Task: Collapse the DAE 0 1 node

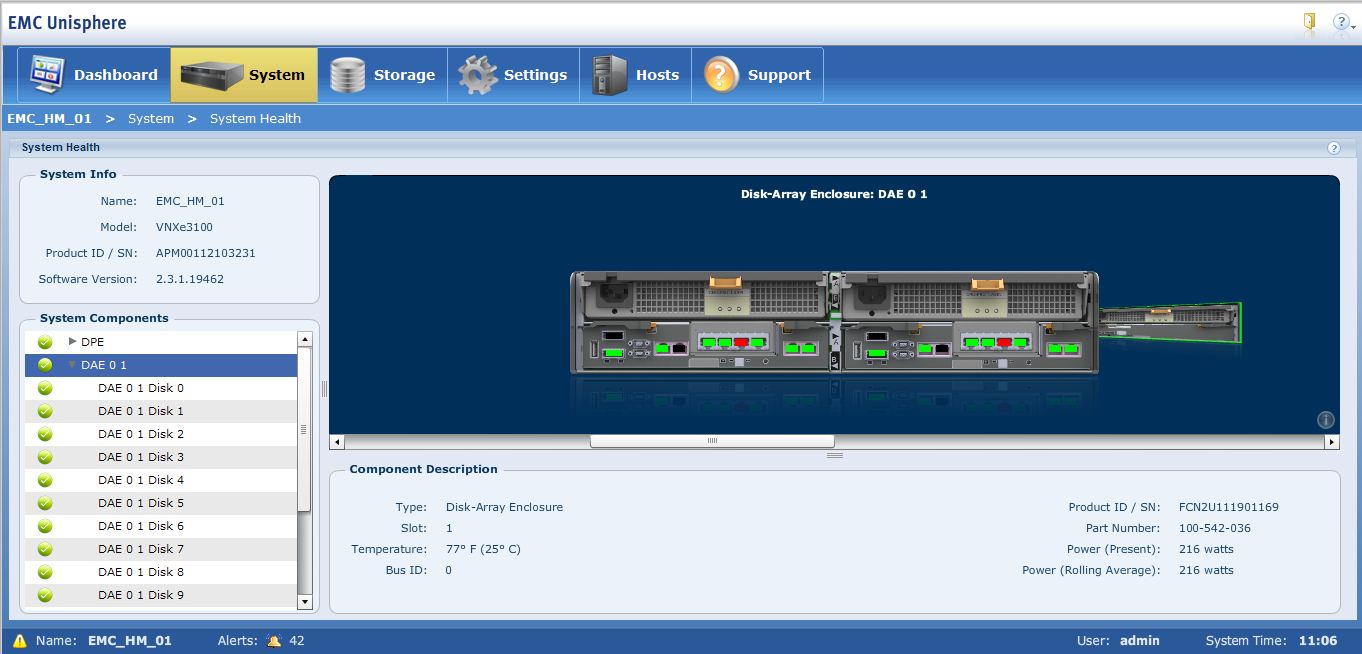Action: point(72,365)
